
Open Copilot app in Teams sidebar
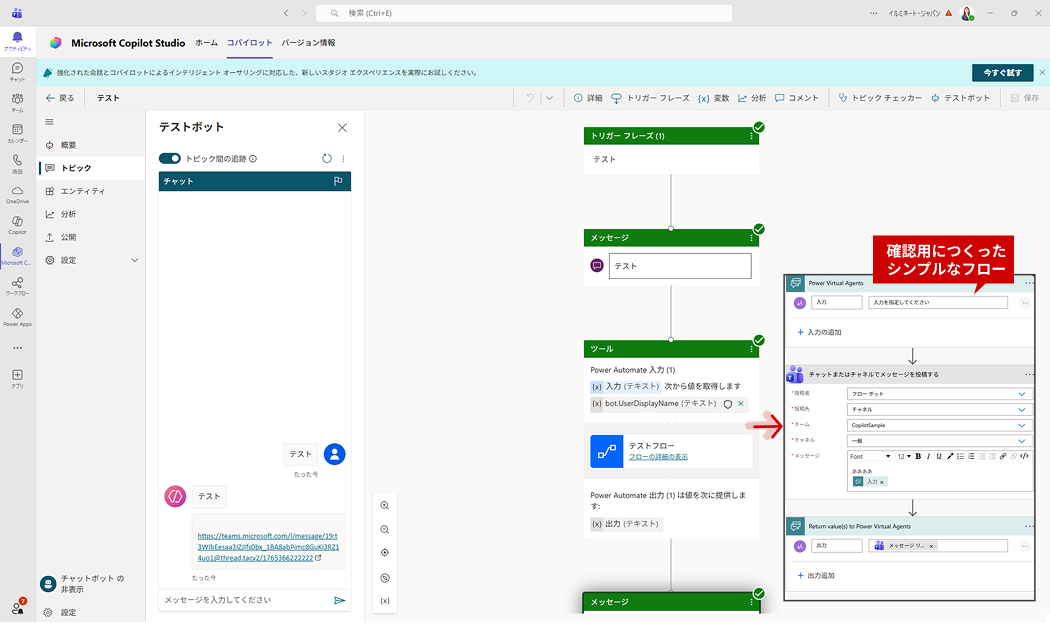17,224
